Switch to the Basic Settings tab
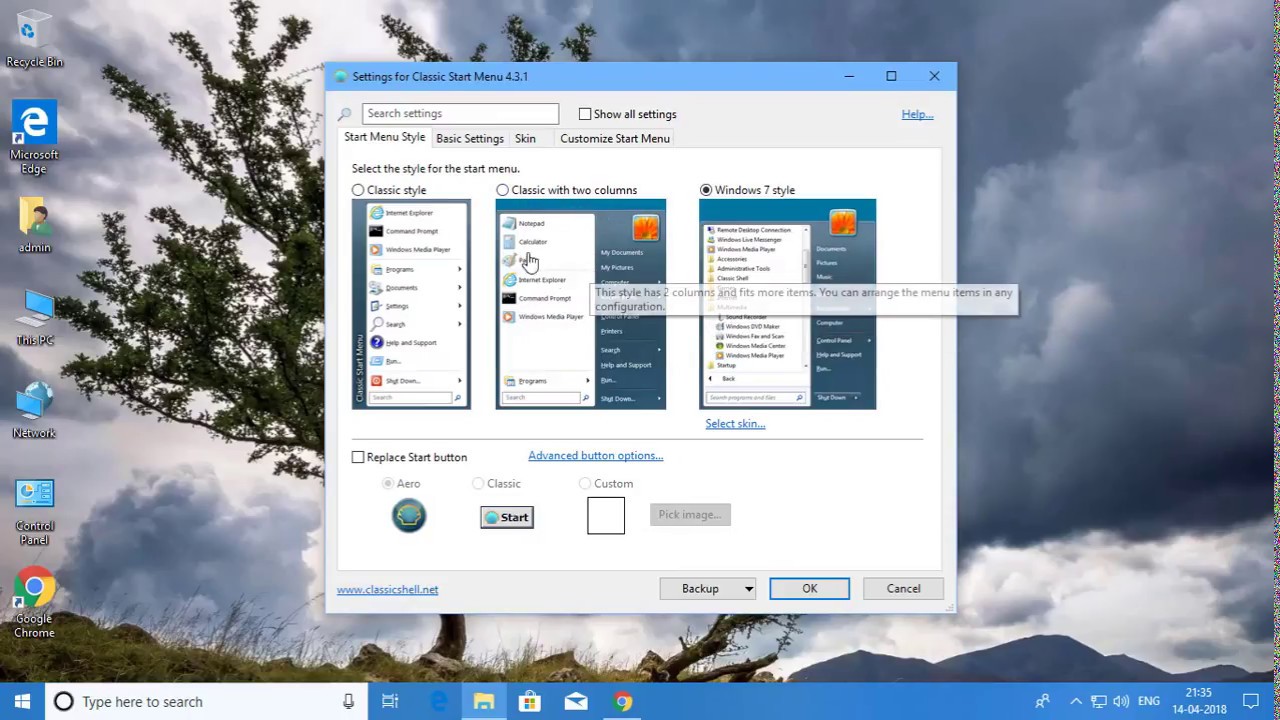This screenshot has height=720, width=1280. [x=470, y=139]
